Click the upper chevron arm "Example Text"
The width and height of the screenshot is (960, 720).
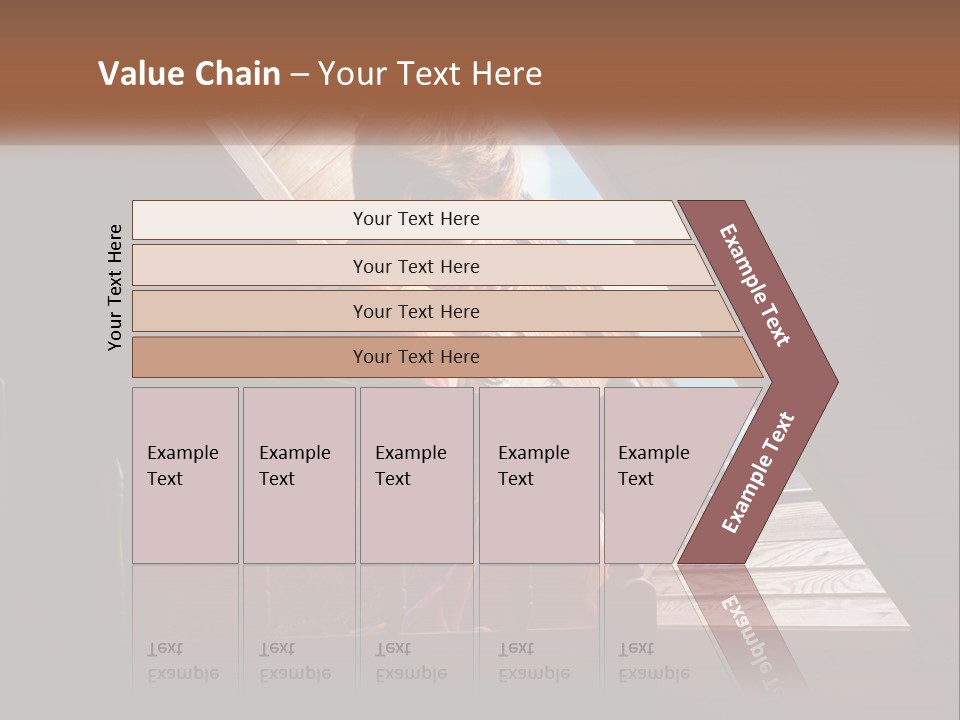click(x=755, y=285)
